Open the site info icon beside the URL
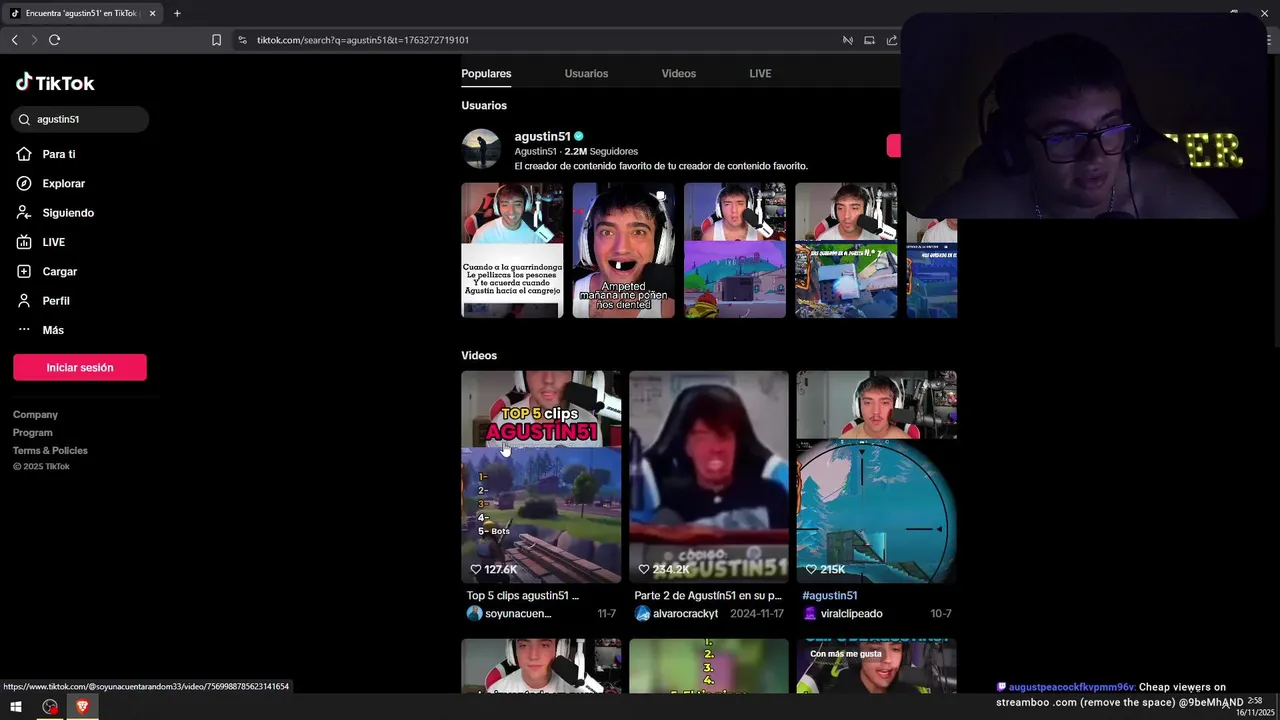Image resolution: width=1280 pixels, height=720 pixels. click(x=242, y=40)
